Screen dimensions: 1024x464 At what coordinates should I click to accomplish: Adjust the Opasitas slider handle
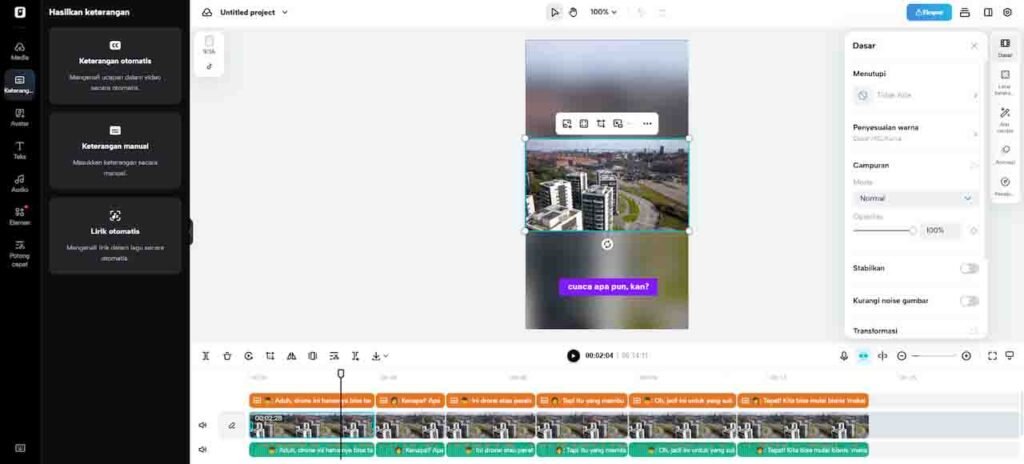click(912, 230)
